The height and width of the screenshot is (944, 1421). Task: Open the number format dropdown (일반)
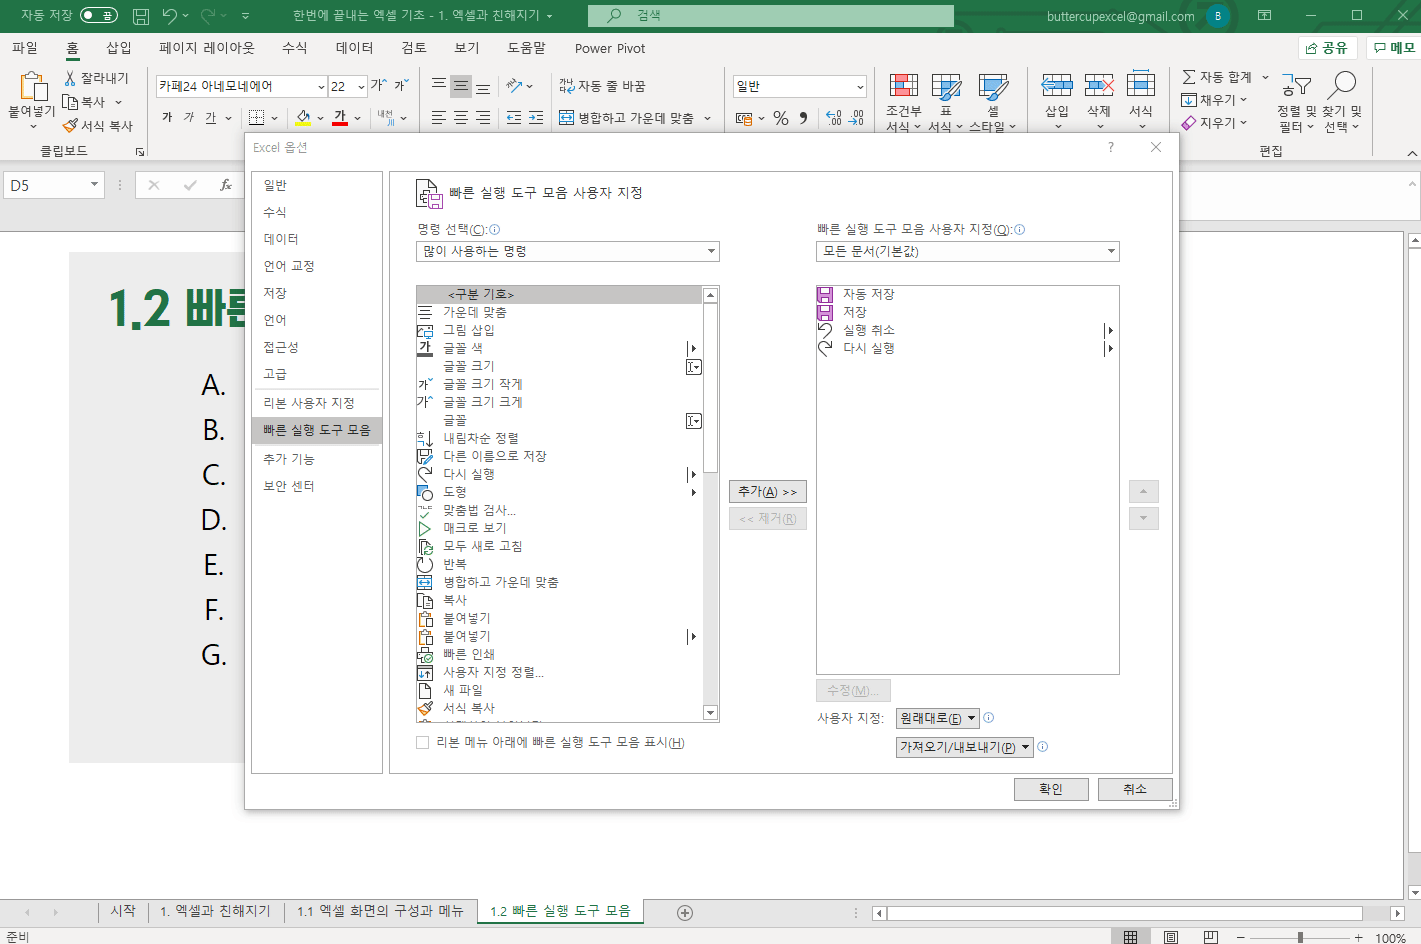(859, 87)
